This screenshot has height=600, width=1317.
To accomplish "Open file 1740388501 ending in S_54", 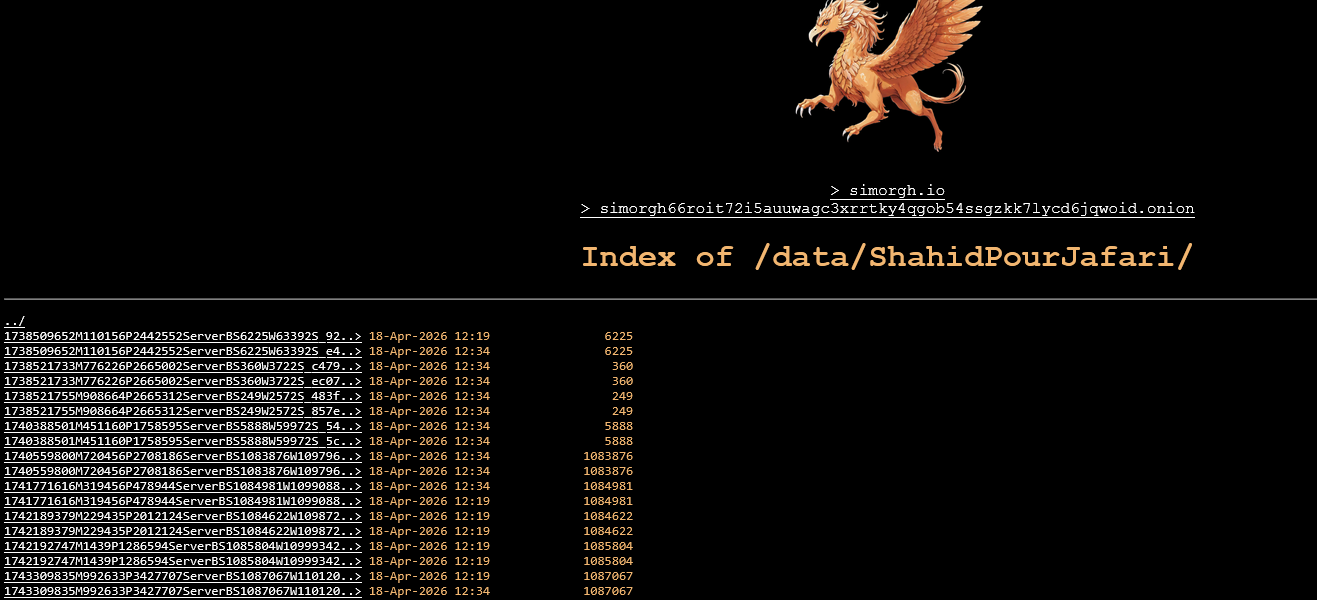I will pyautogui.click(x=182, y=427).
